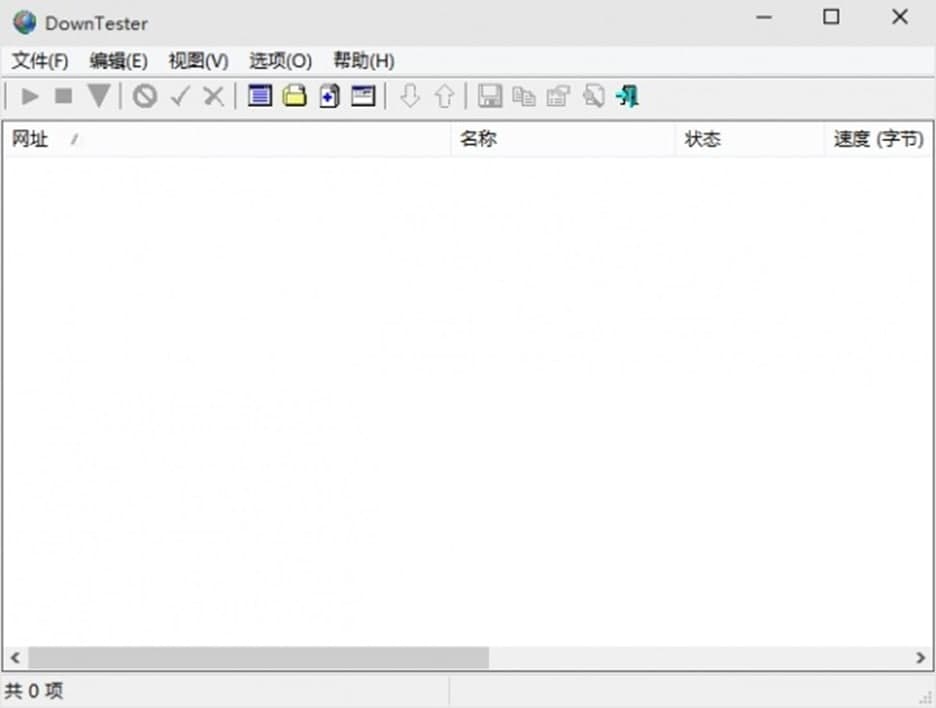Click the DownTester globe title icon
The height and width of the screenshot is (708, 936).
[x=25, y=23]
